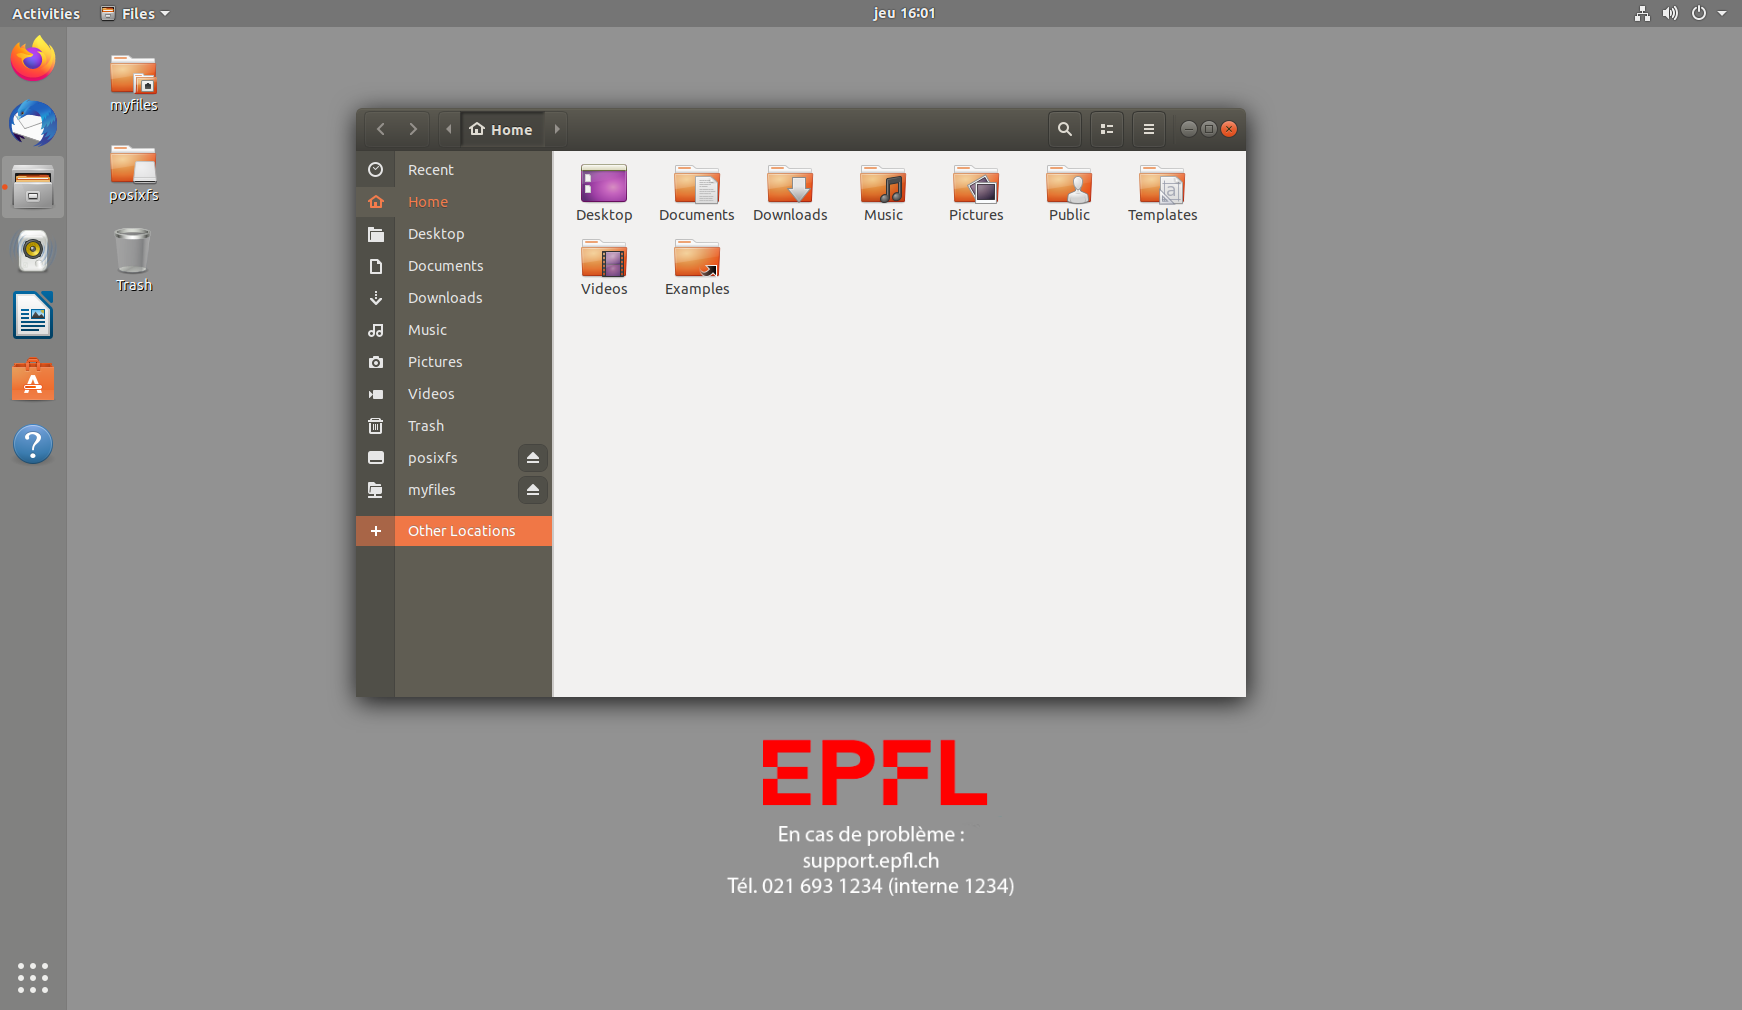Select Home in the sidebar
The image size is (1742, 1010).
(454, 202)
